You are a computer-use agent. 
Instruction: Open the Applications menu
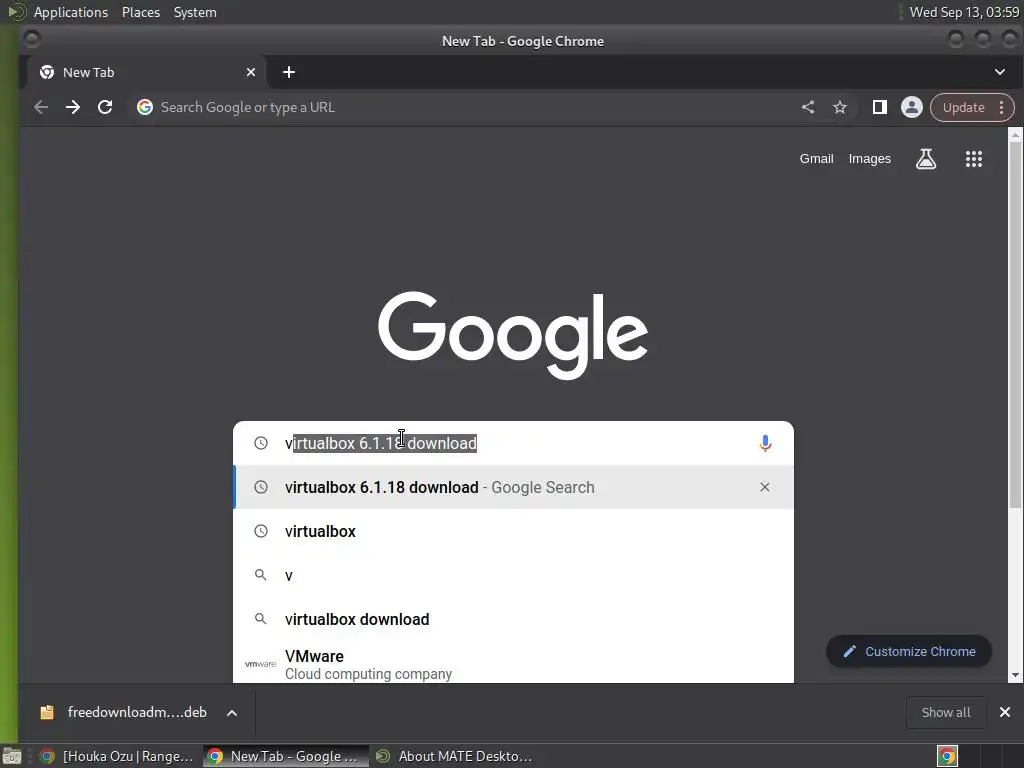tap(71, 12)
